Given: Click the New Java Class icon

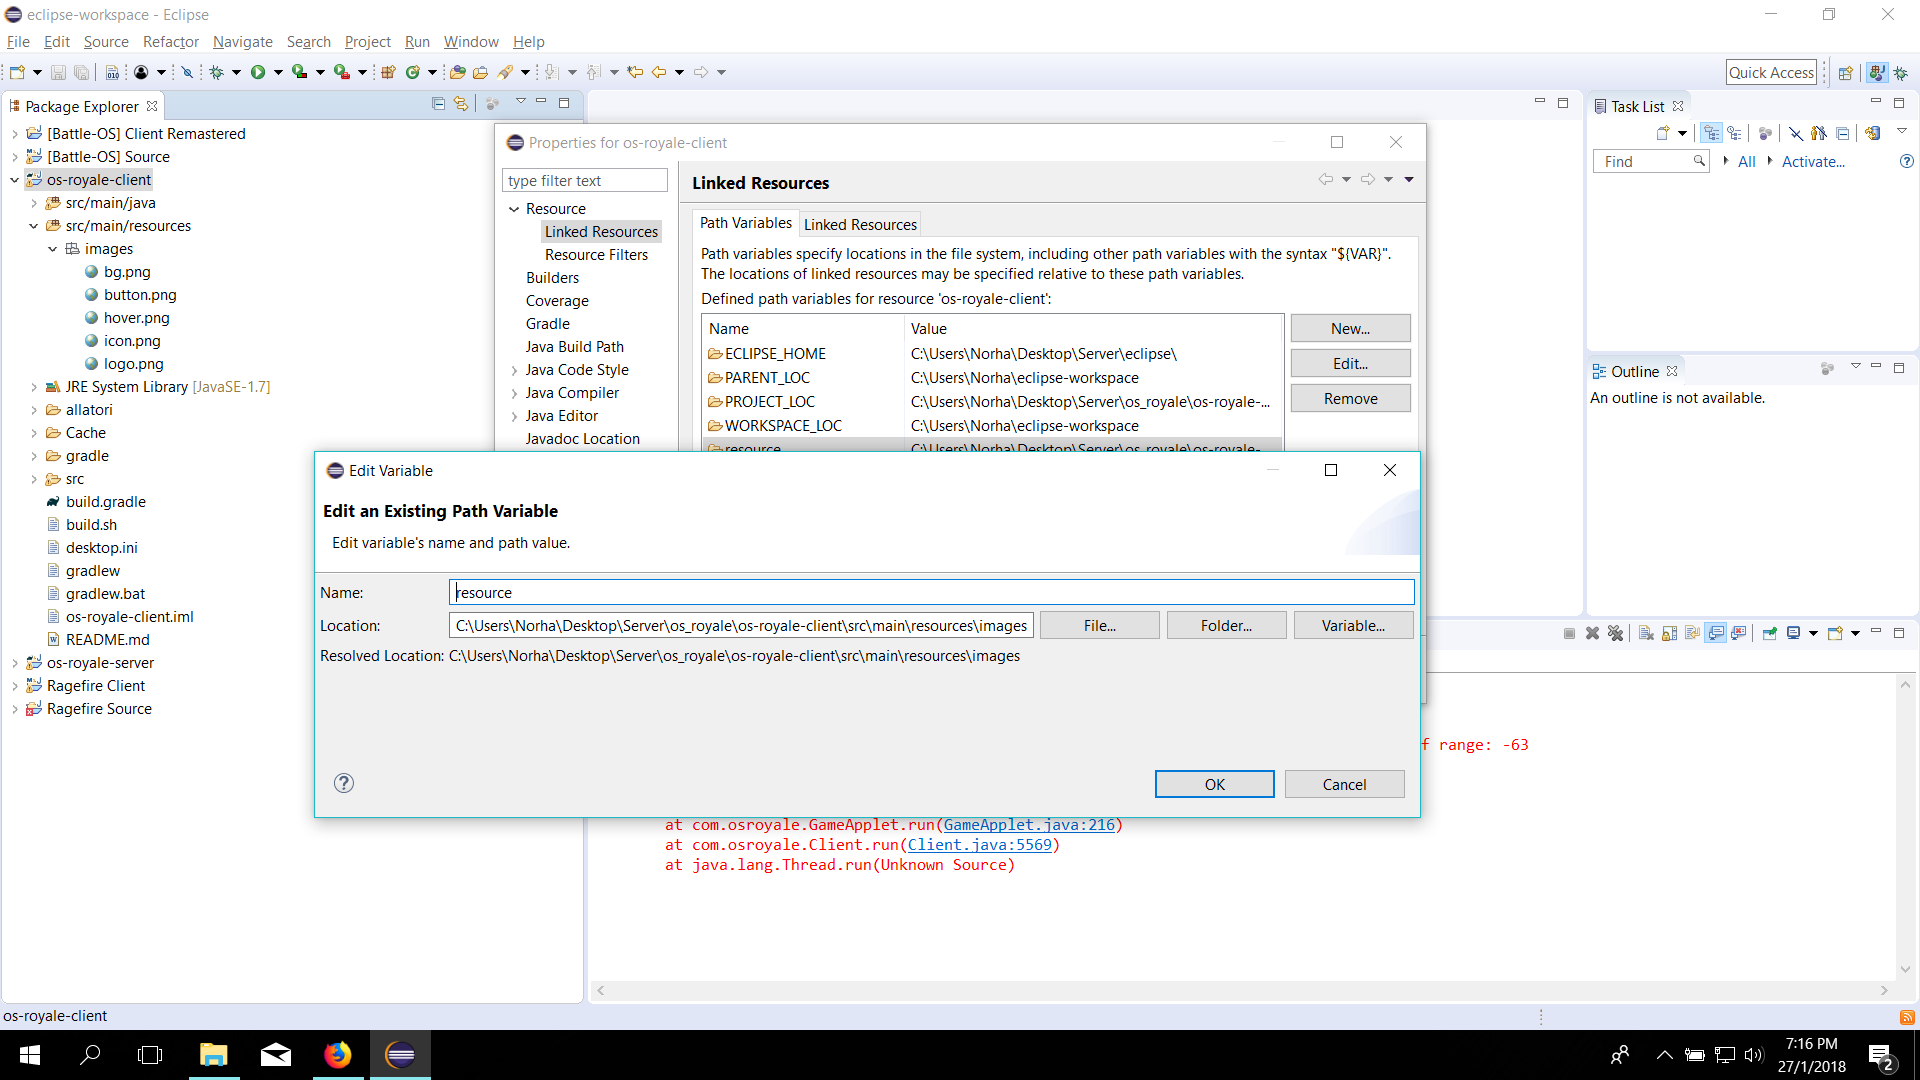Looking at the screenshot, I should click(x=412, y=72).
